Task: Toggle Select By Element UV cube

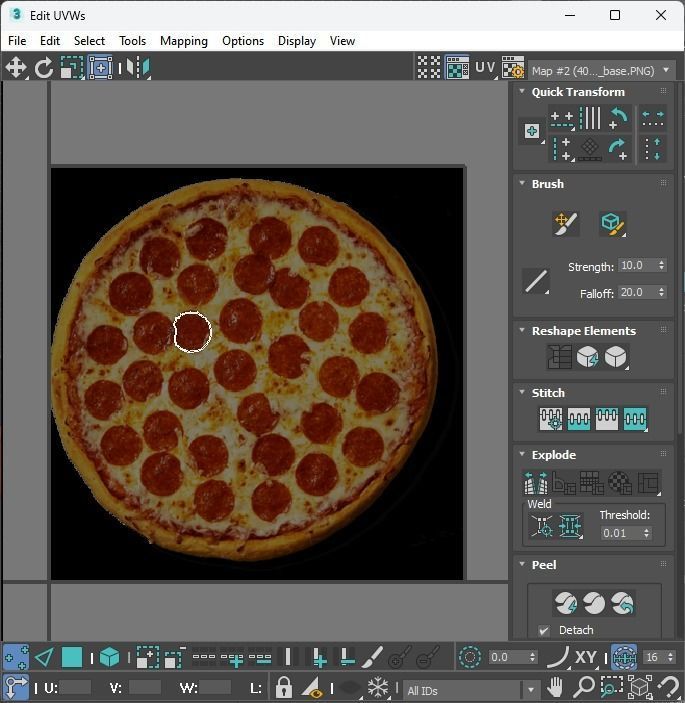Action: click(x=109, y=657)
